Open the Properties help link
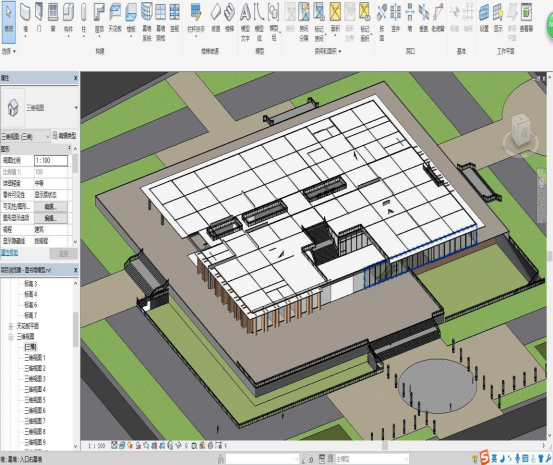This screenshot has width=553, height=465. tap(10, 253)
